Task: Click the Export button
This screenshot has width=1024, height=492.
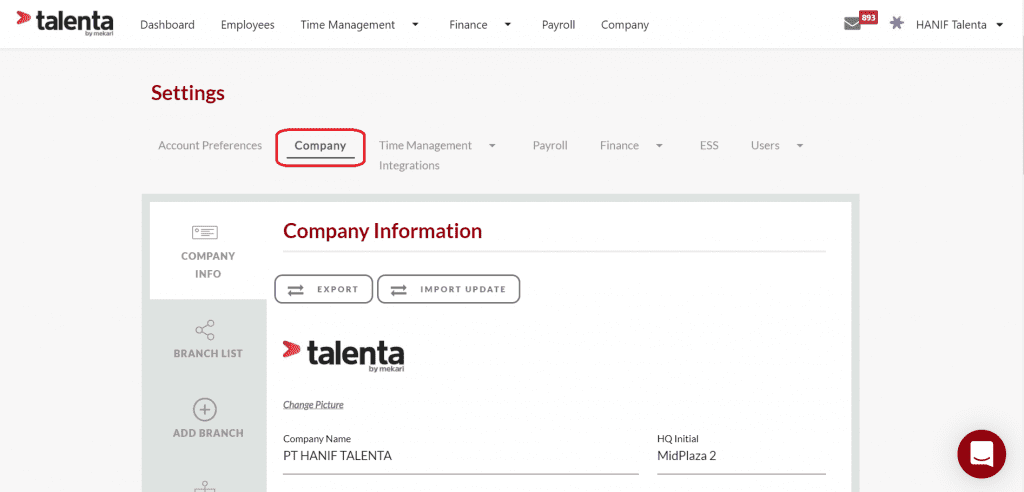Action: coord(324,289)
